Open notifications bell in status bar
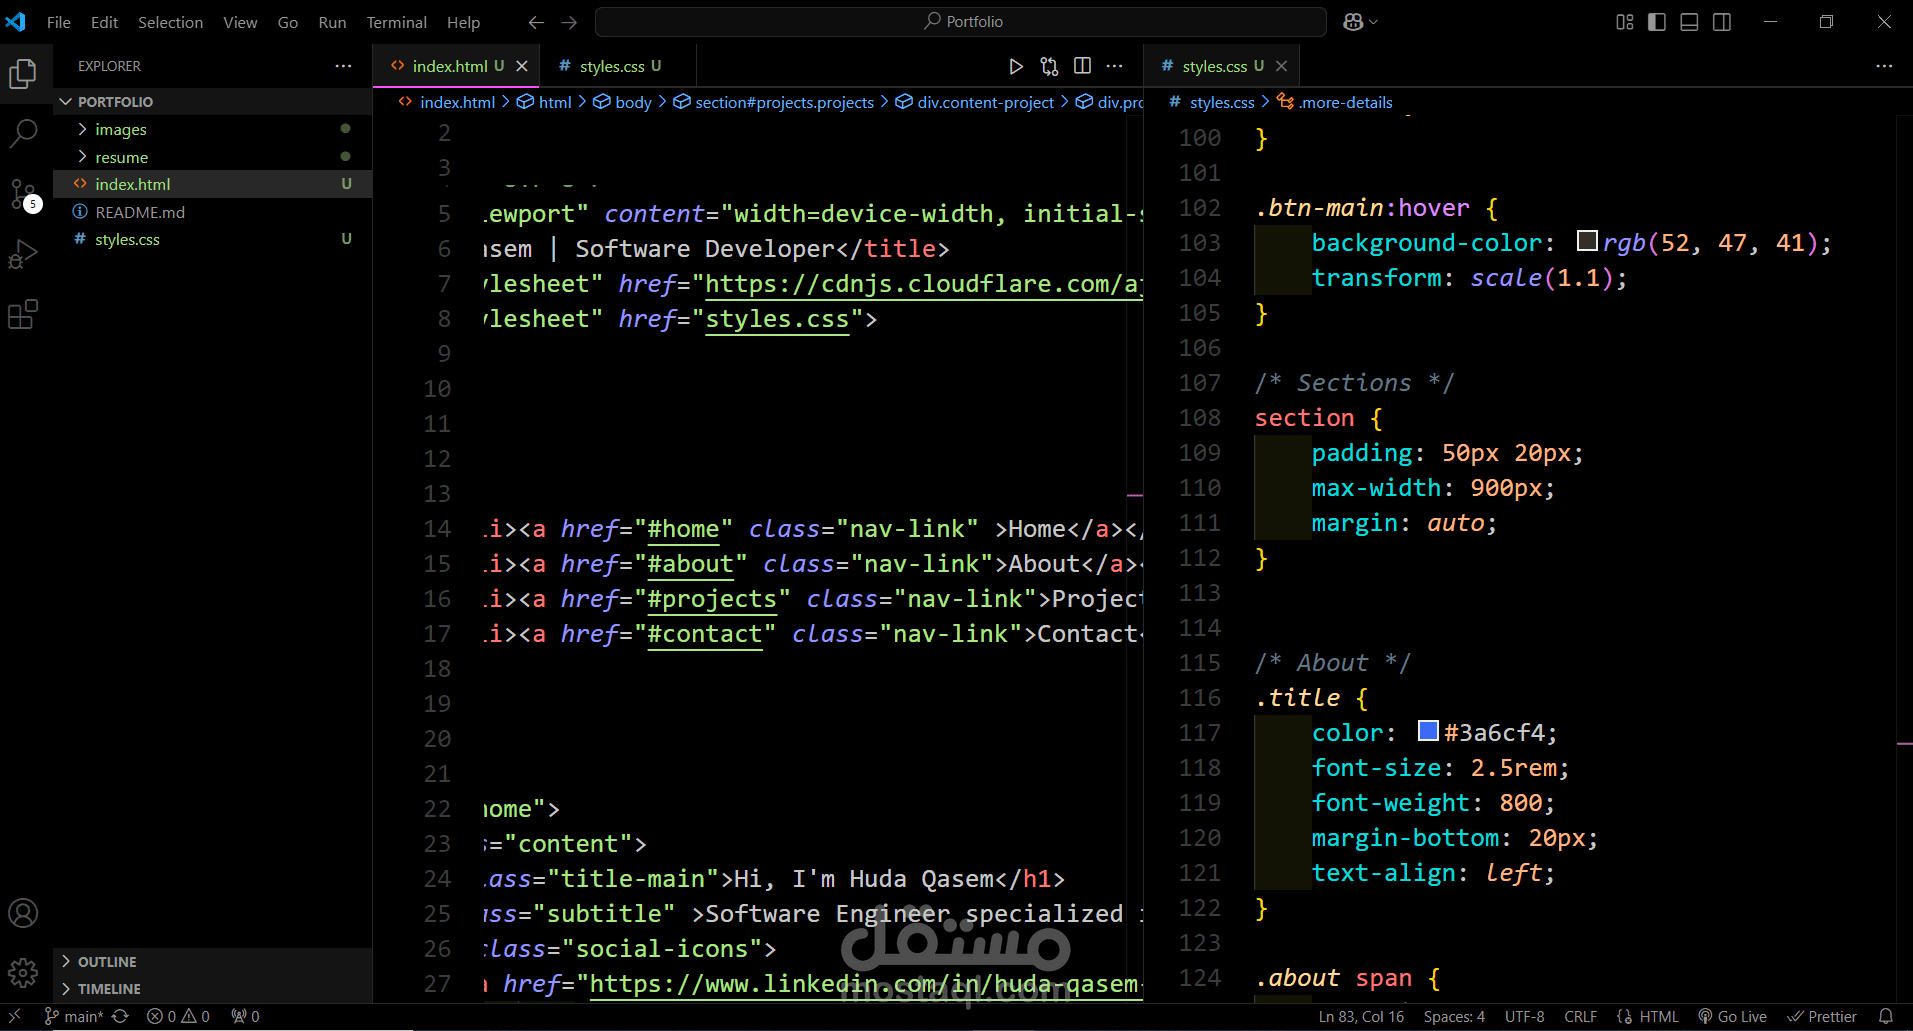 point(1886,1016)
